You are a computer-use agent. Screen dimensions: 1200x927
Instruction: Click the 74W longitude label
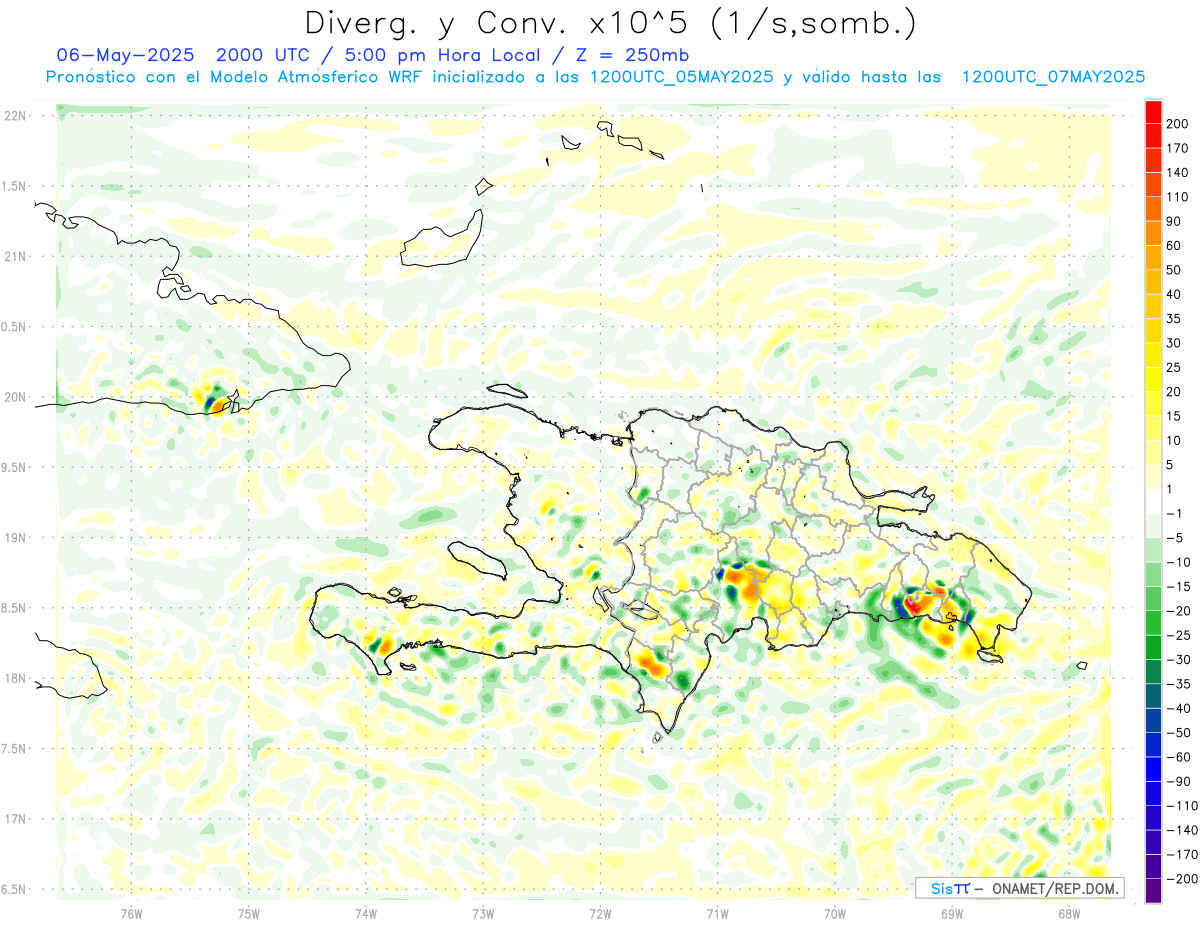(x=366, y=913)
